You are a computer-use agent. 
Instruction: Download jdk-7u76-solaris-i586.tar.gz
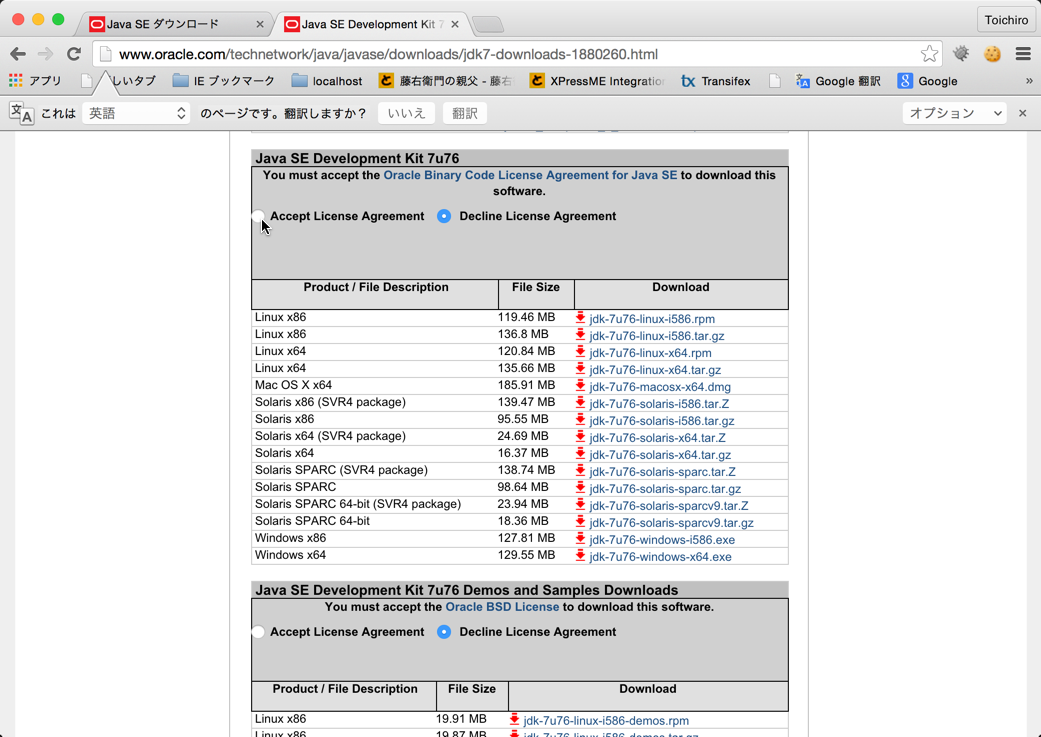point(662,421)
